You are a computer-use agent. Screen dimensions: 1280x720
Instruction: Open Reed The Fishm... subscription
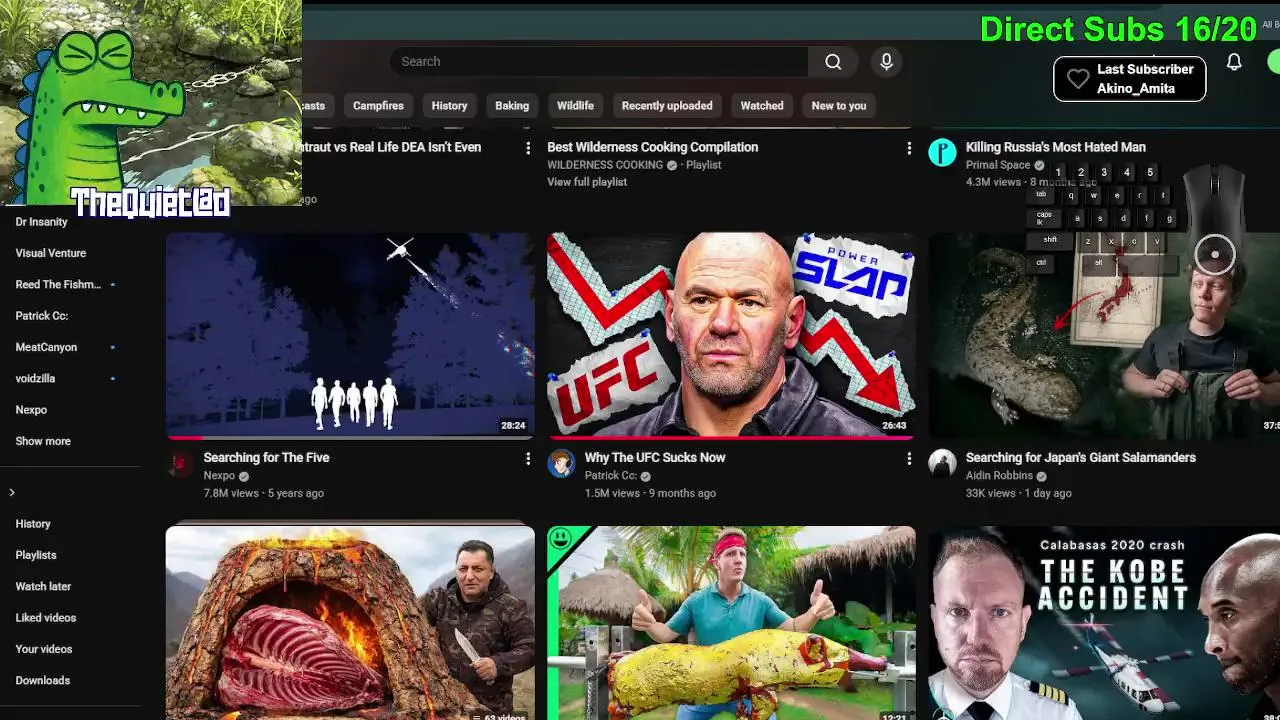pos(58,285)
